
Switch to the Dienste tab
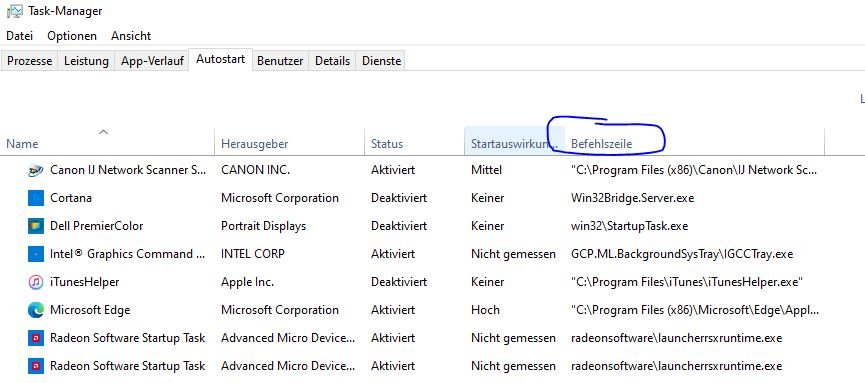(381, 61)
